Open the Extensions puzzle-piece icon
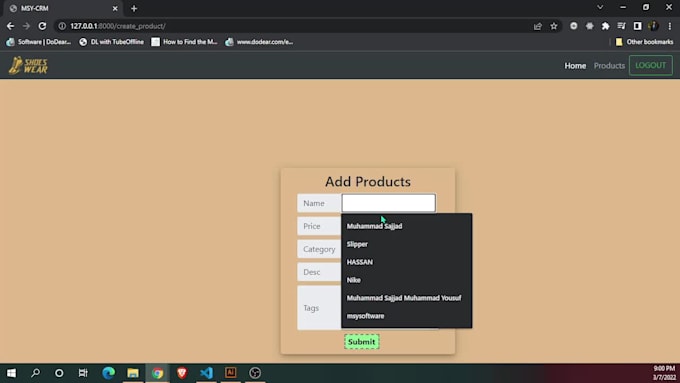Image resolution: width=680 pixels, height=383 pixels. [x=605, y=26]
